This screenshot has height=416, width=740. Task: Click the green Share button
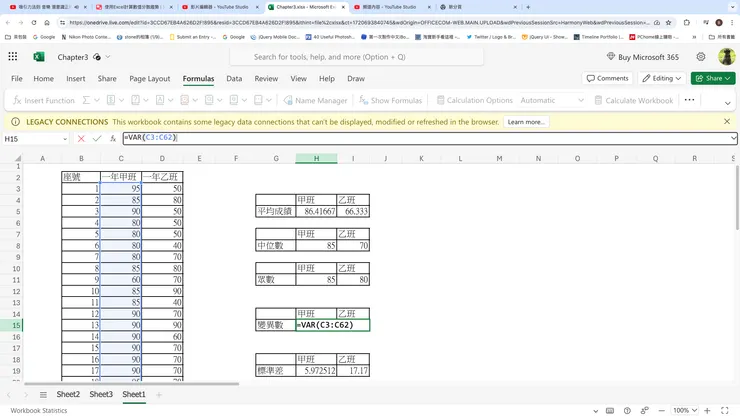pyautogui.click(x=713, y=78)
